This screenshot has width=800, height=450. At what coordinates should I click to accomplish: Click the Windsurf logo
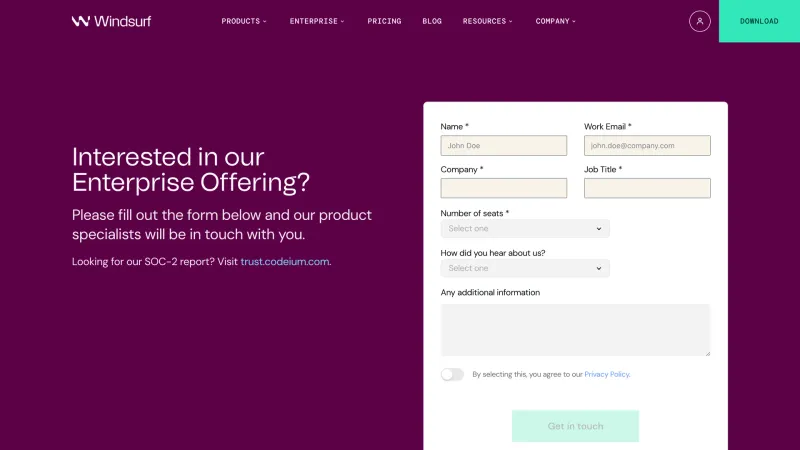pos(111,21)
